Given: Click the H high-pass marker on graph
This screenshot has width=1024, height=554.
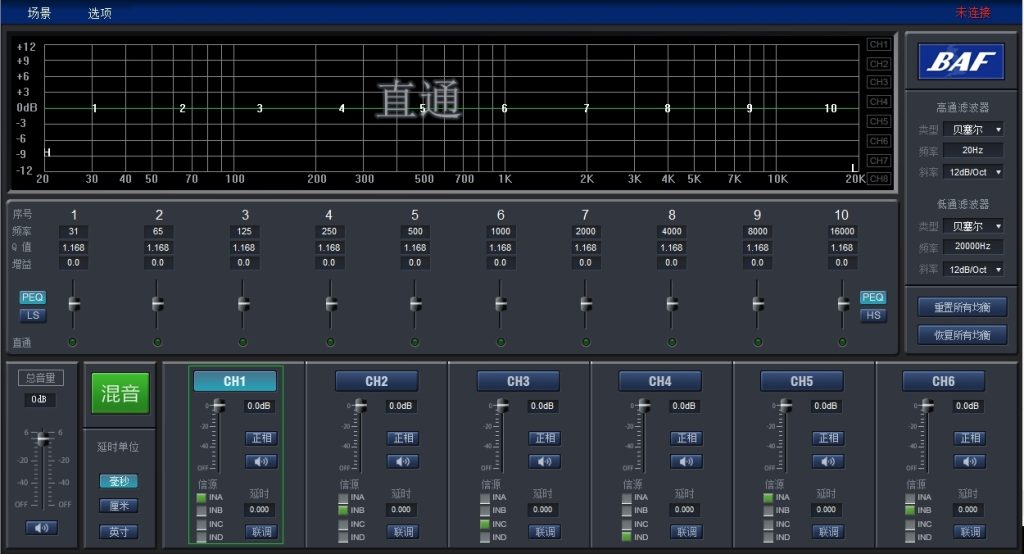Looking at the screenshot, I should [x=47, y=152].
